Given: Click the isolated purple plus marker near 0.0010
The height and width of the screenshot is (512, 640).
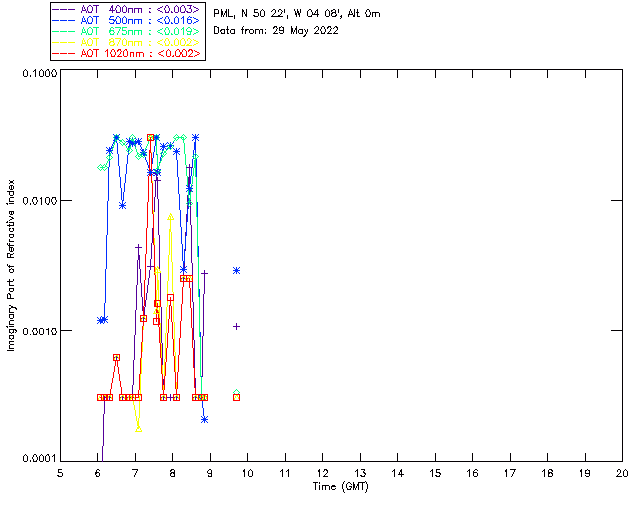Looking at the screenshot, I should [x=236, y=327].
